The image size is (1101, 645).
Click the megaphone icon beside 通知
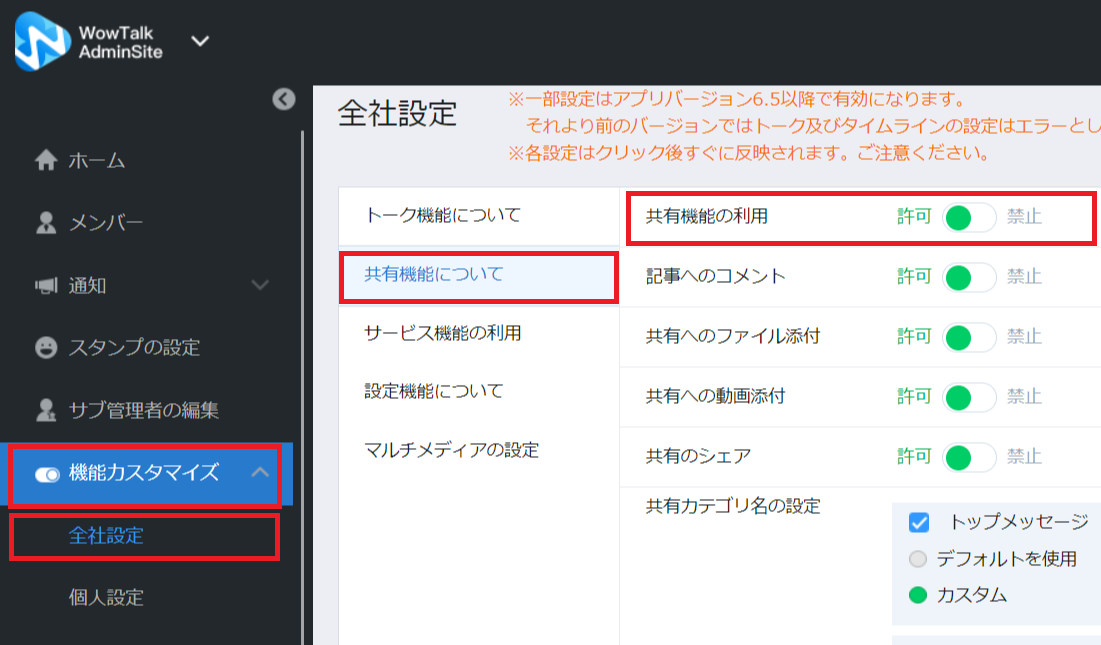pos(46,286)
